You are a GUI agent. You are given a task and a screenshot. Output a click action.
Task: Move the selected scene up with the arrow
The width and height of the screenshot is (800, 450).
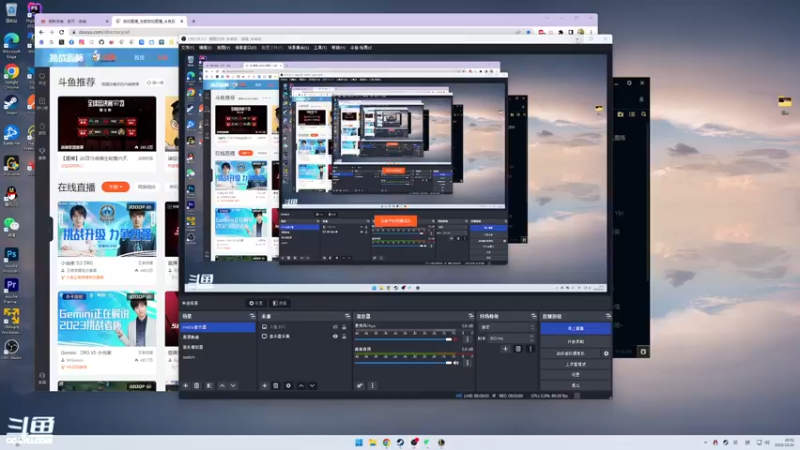coord(222,386)
